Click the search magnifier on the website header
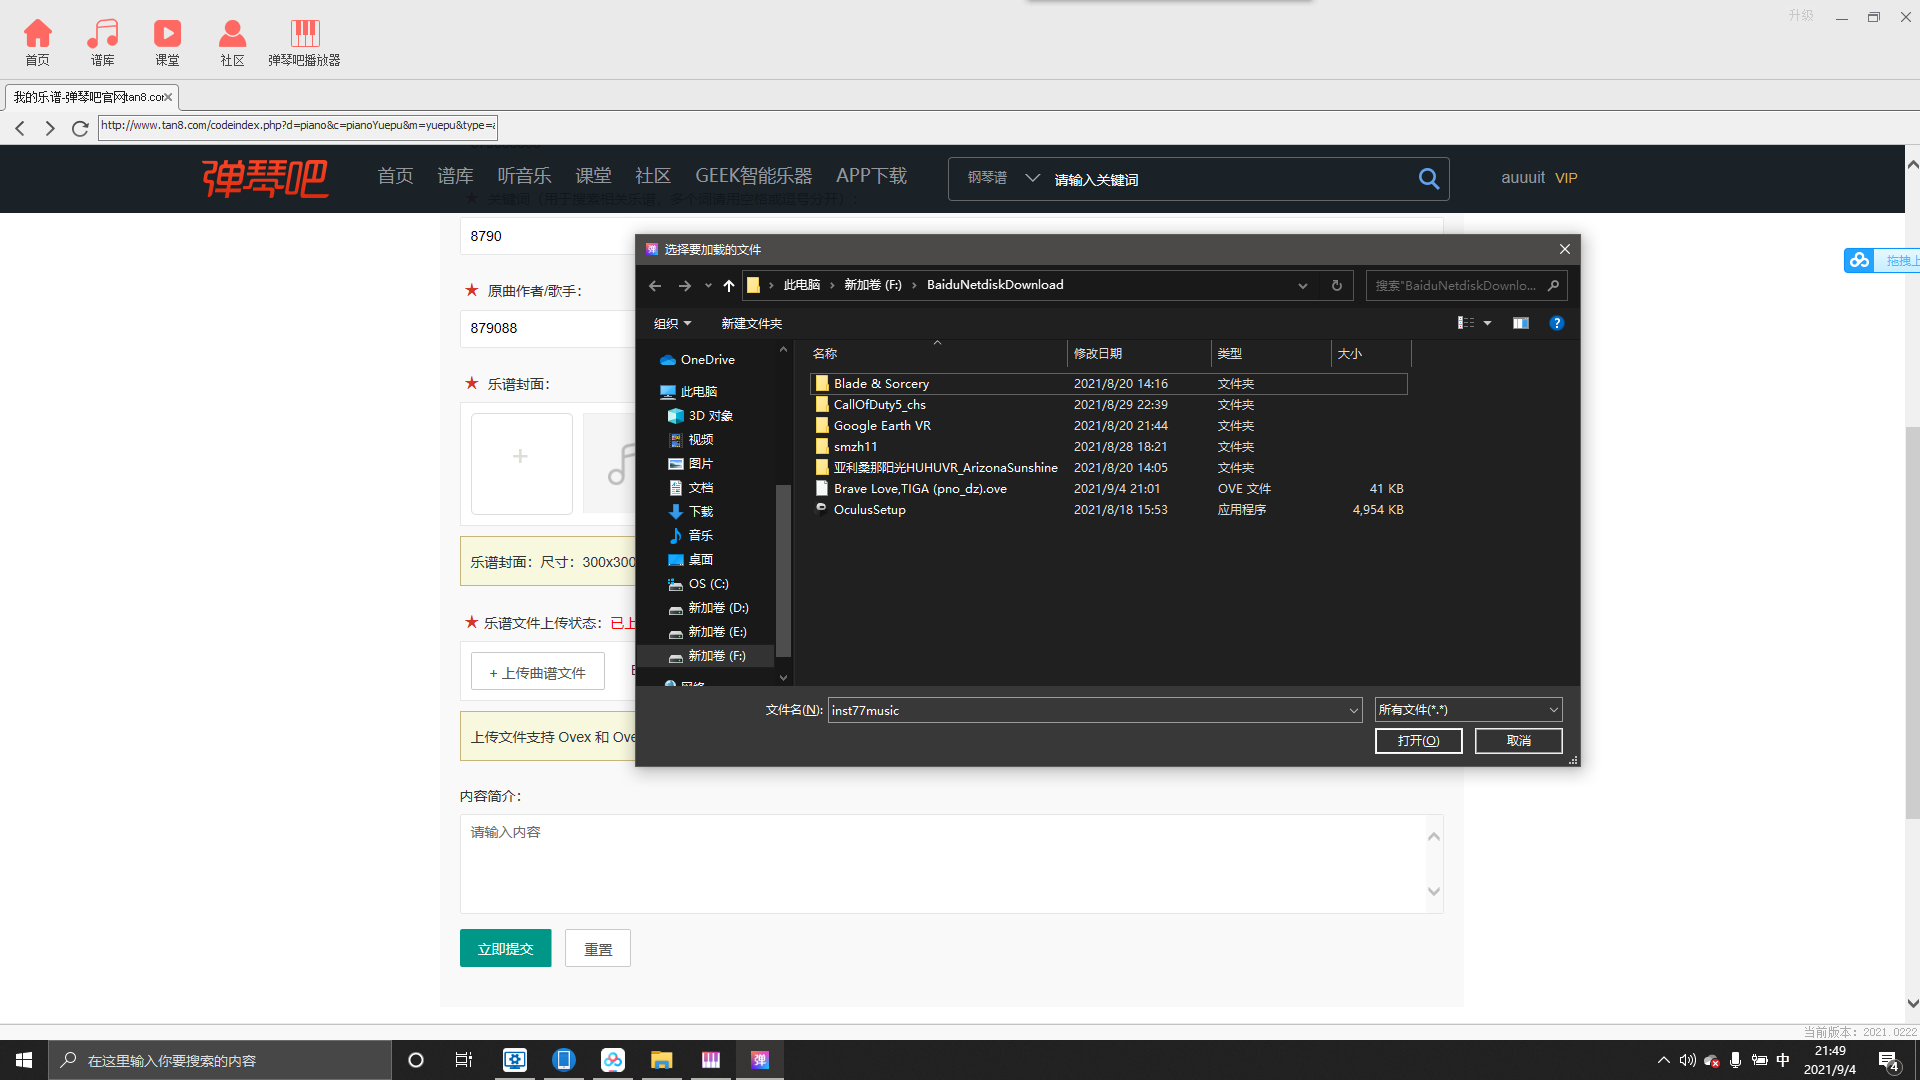The width and height of the screenshot is (1920, 1080). (1428, 179)
